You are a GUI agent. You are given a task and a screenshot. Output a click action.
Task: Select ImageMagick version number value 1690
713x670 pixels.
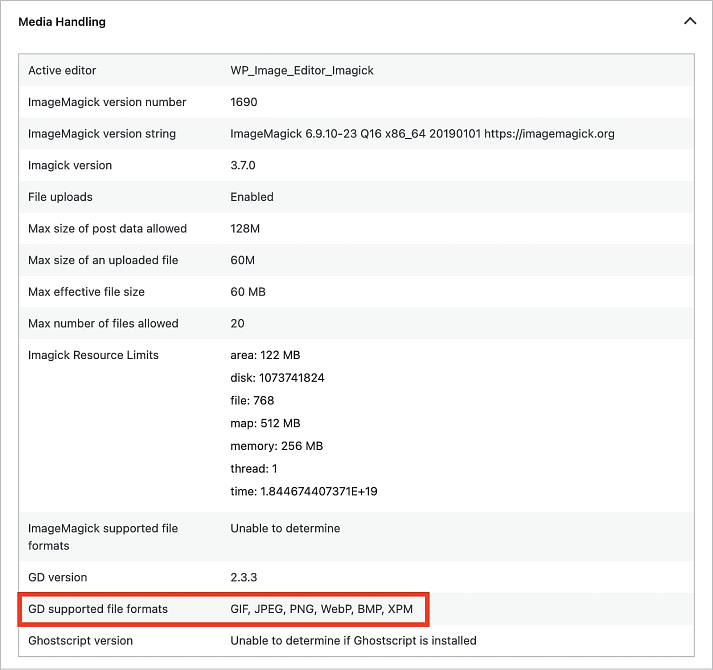click(244, 102)
